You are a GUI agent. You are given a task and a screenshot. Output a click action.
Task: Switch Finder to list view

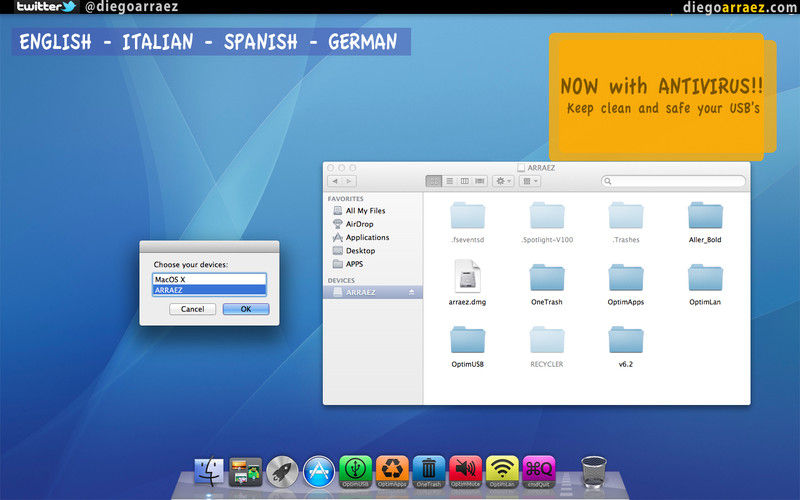(x=449, y=181)
